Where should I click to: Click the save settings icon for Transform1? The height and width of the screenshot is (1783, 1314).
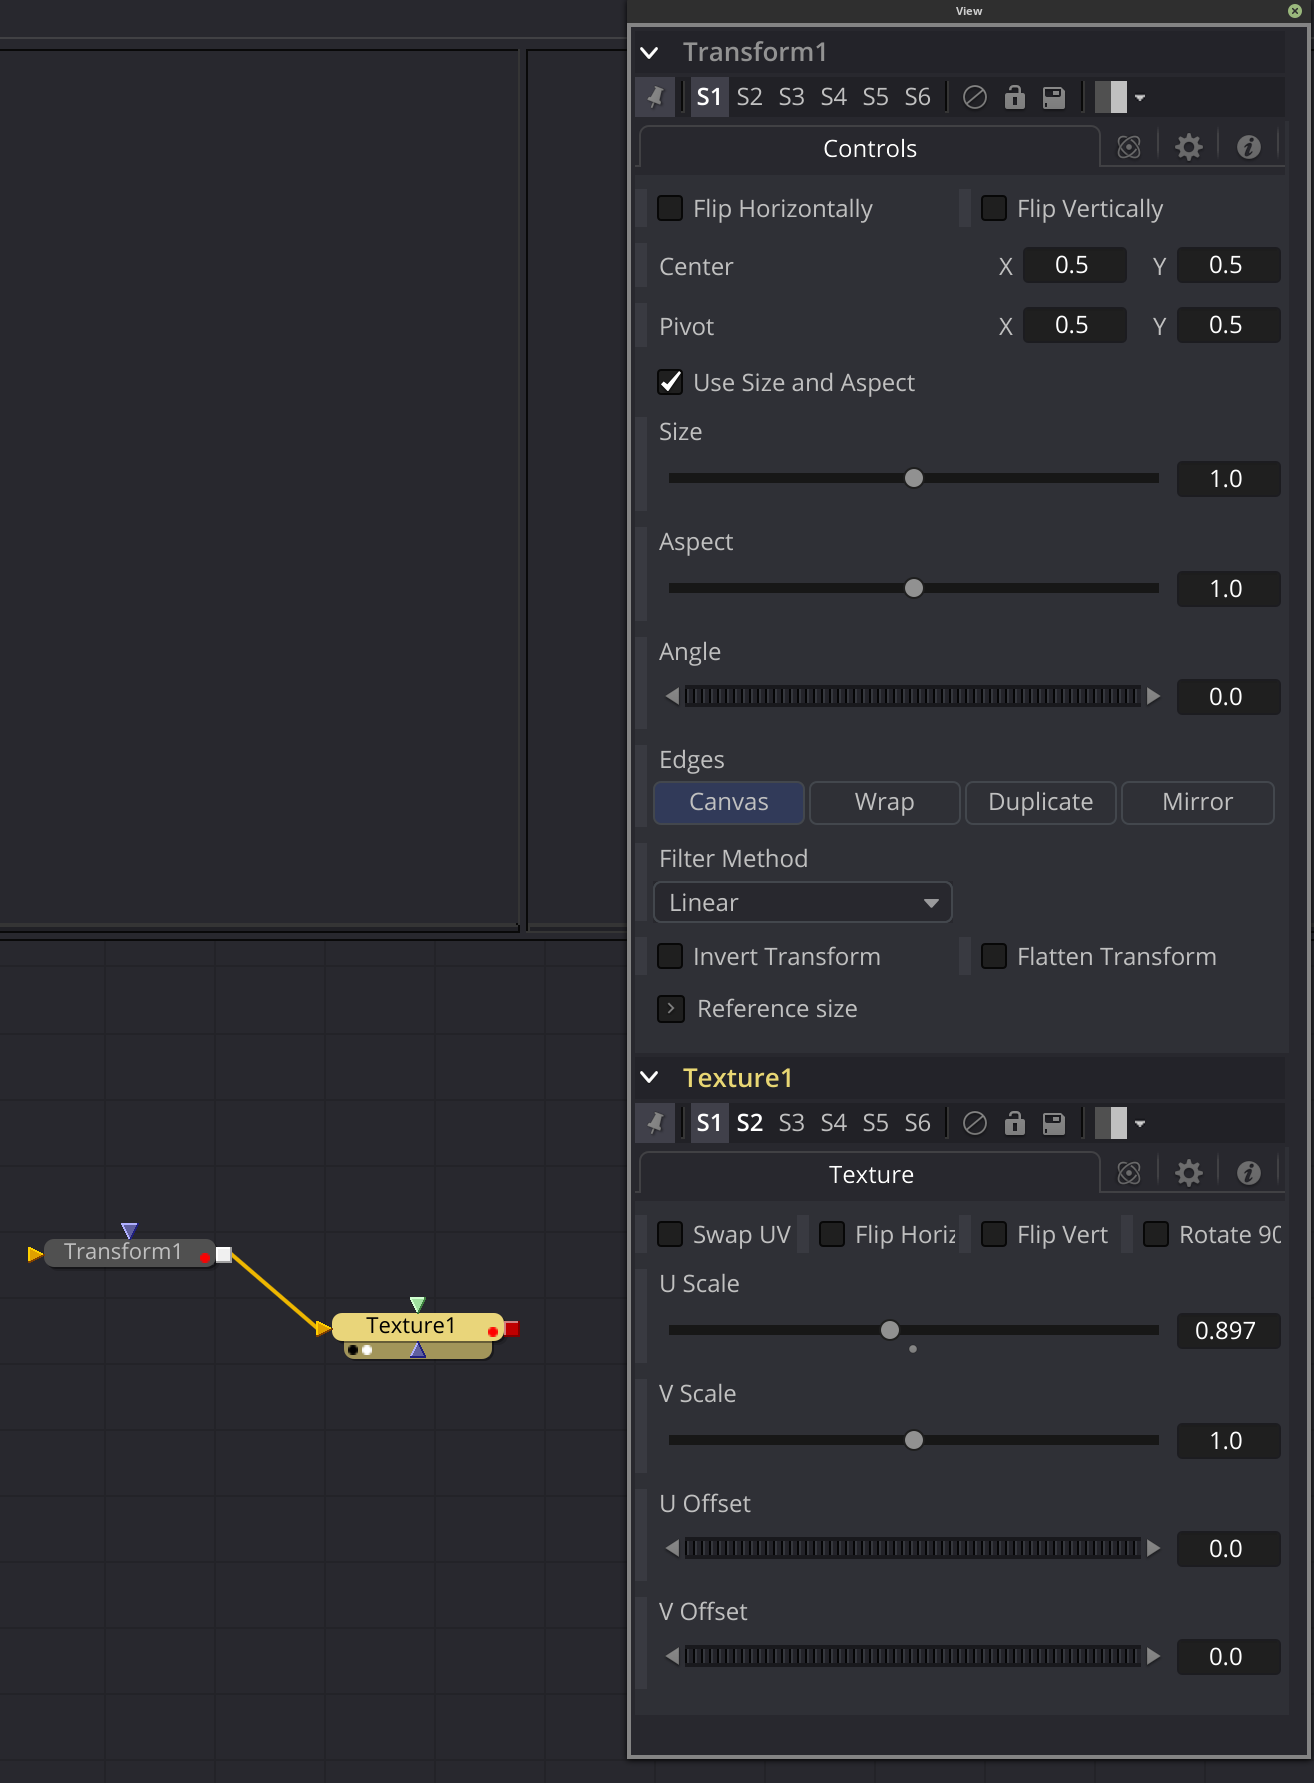click(x=1054, y=97)
